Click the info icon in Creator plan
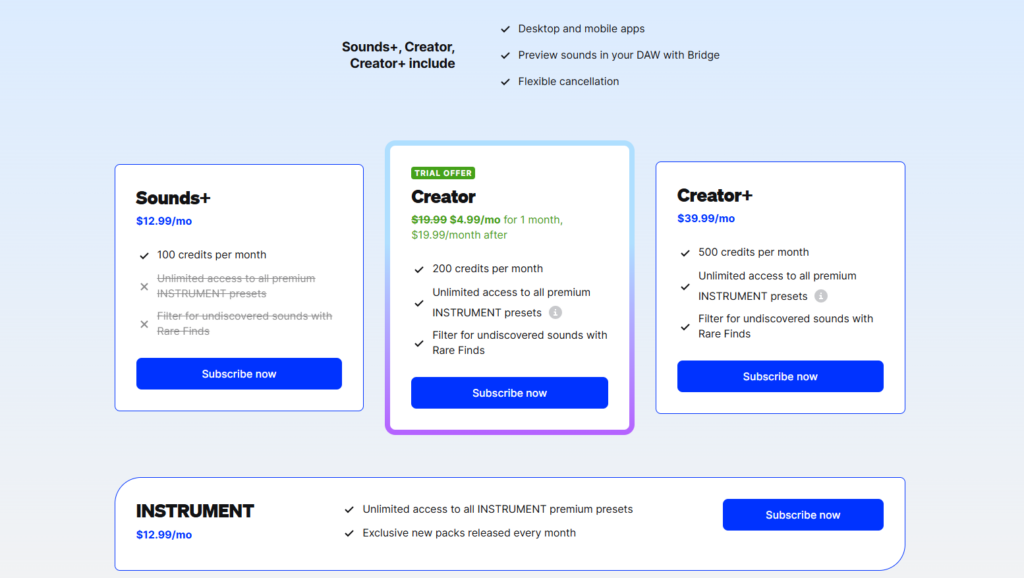The height and width of the screenshot is (578, 1024). [555, 313]
